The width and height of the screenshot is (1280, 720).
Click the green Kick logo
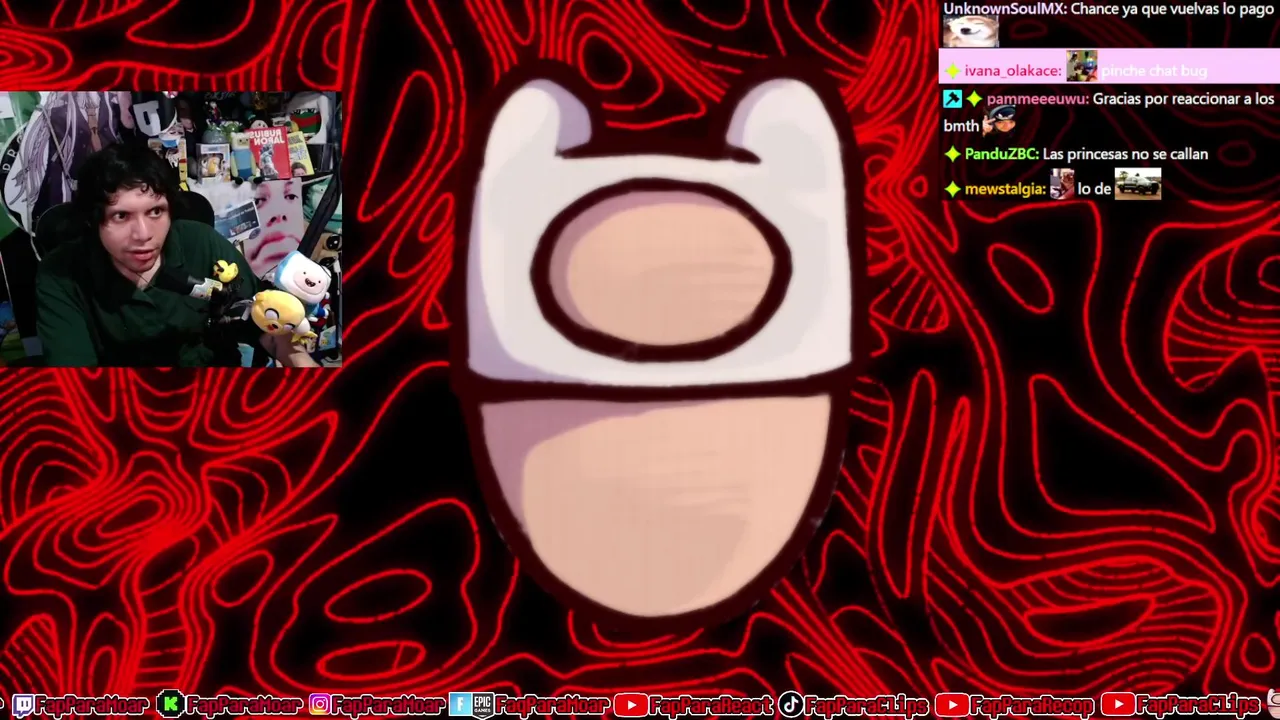(x=171, y=706)
